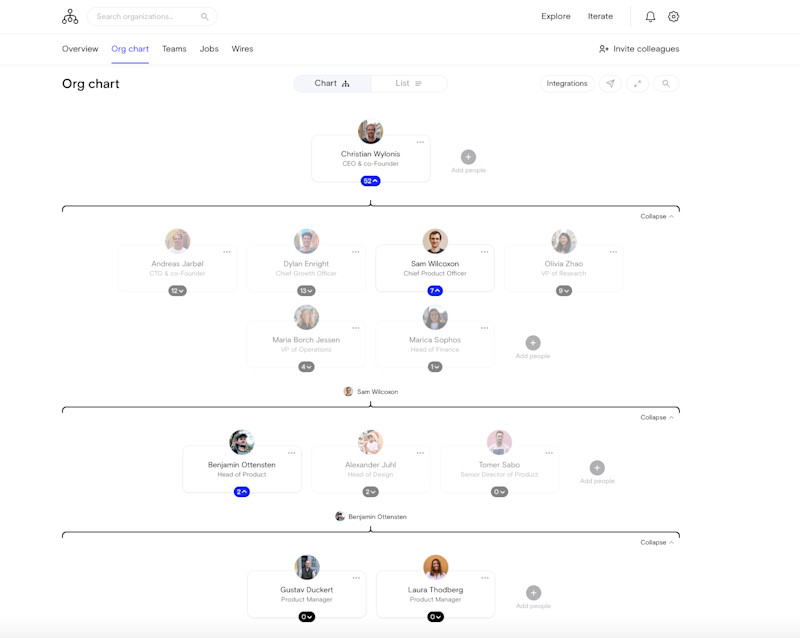Expand Laura Thodberg 0 reports badge

[435, 617]
